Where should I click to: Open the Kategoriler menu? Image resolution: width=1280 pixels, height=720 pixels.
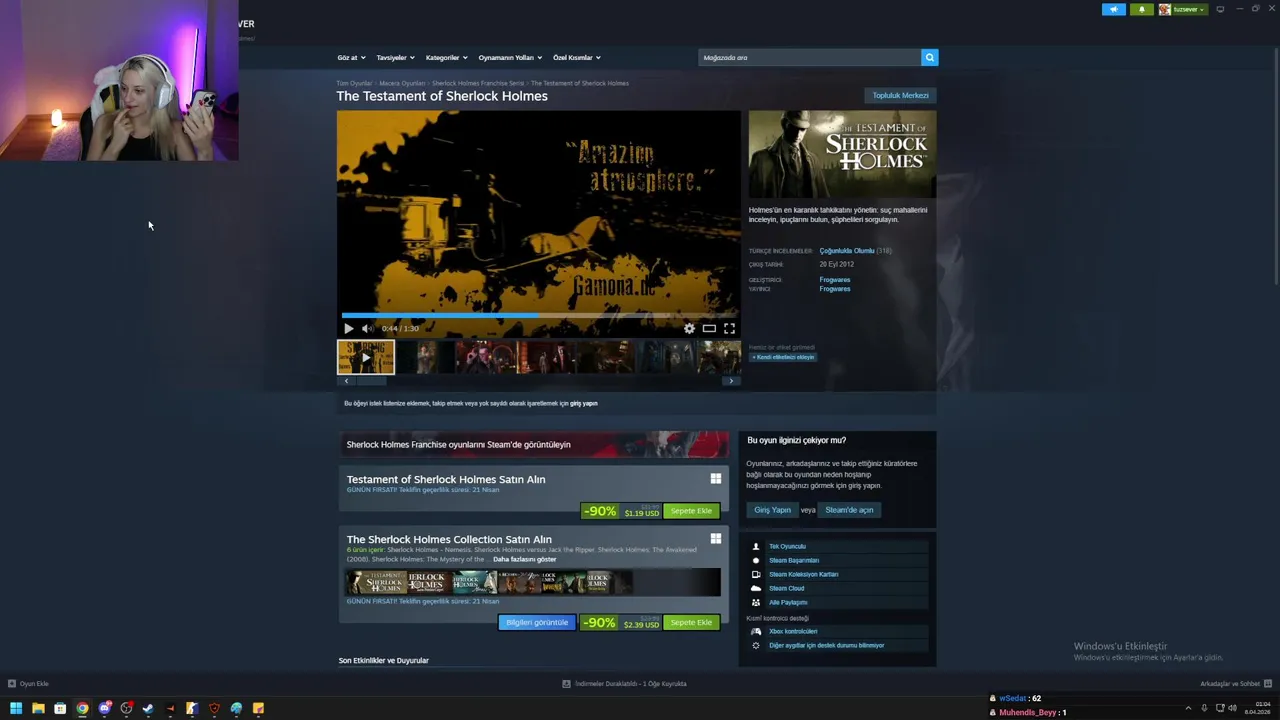446,58
